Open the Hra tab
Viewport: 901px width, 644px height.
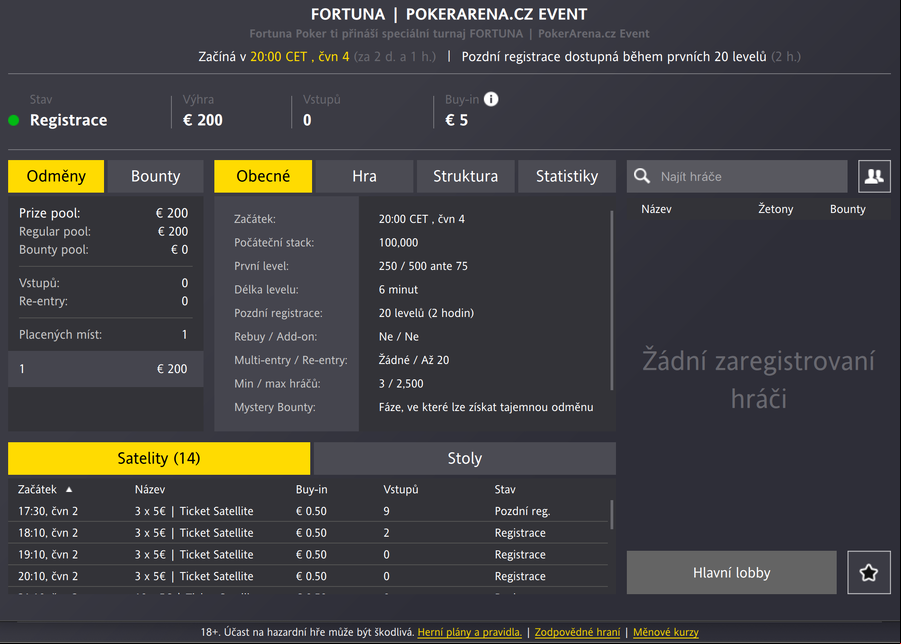[364, 176]
